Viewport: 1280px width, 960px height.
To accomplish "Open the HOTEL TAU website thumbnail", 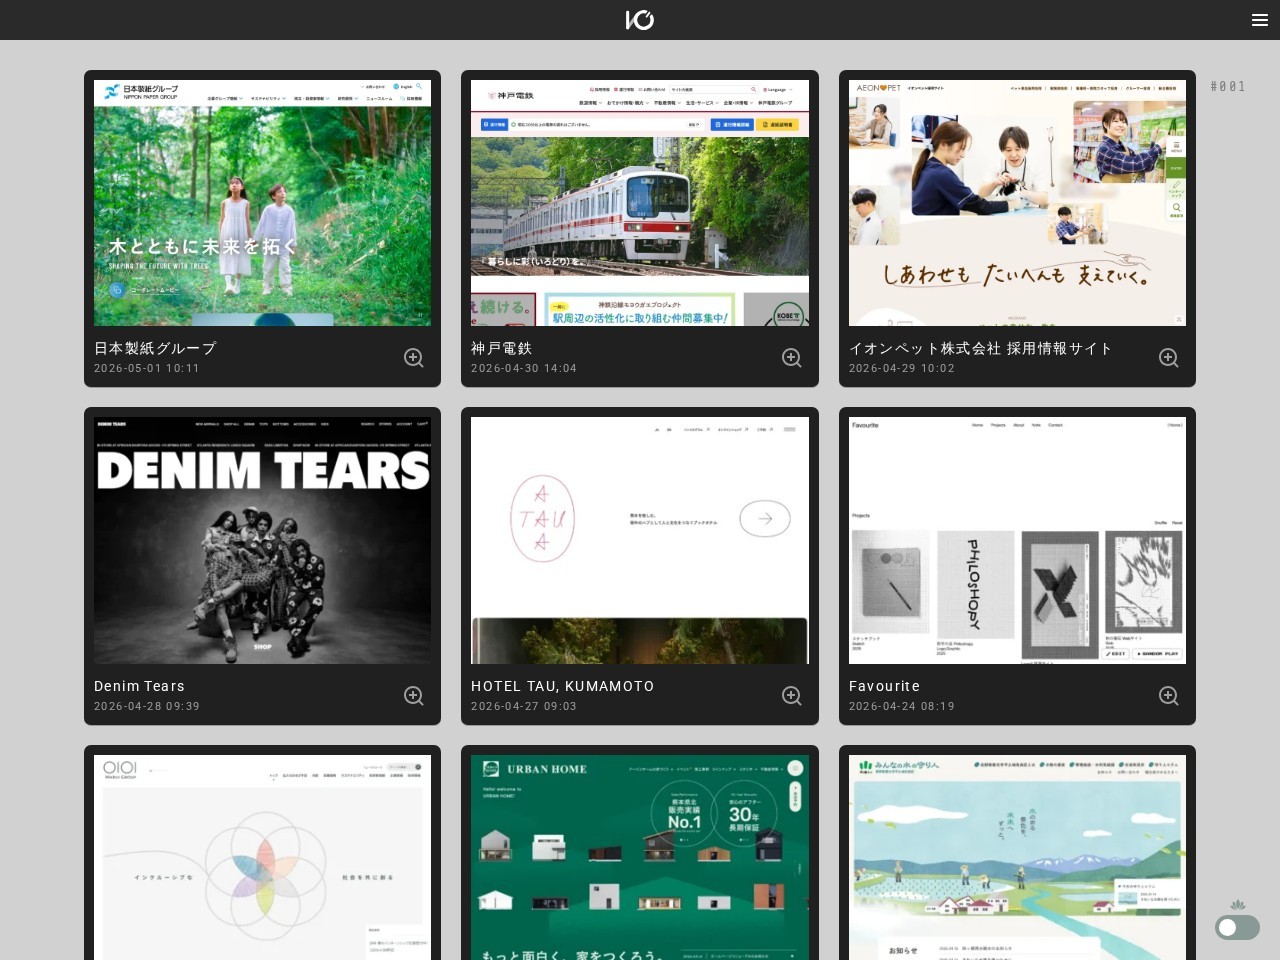I will pyautogui.click(x=640, y=540).
